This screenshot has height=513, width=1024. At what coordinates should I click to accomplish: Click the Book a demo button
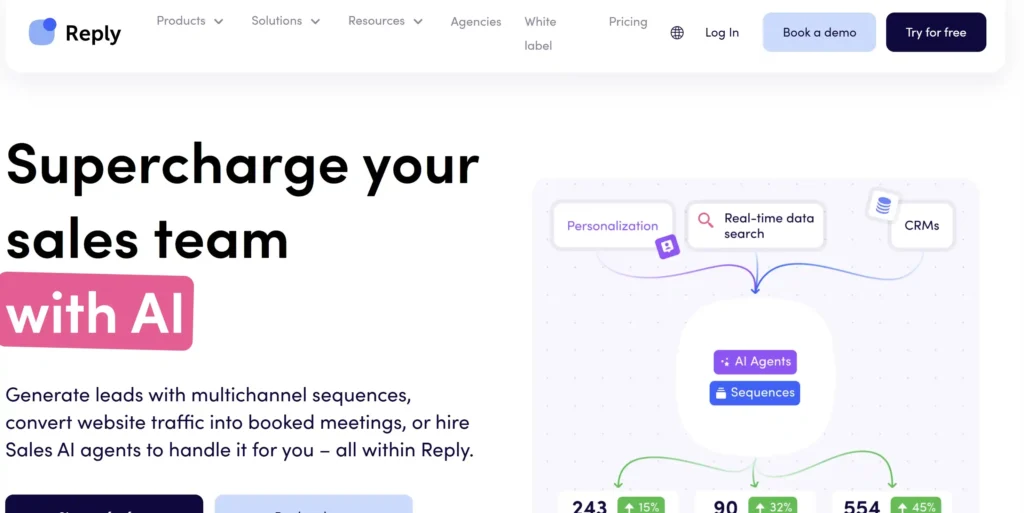[819, 32]
